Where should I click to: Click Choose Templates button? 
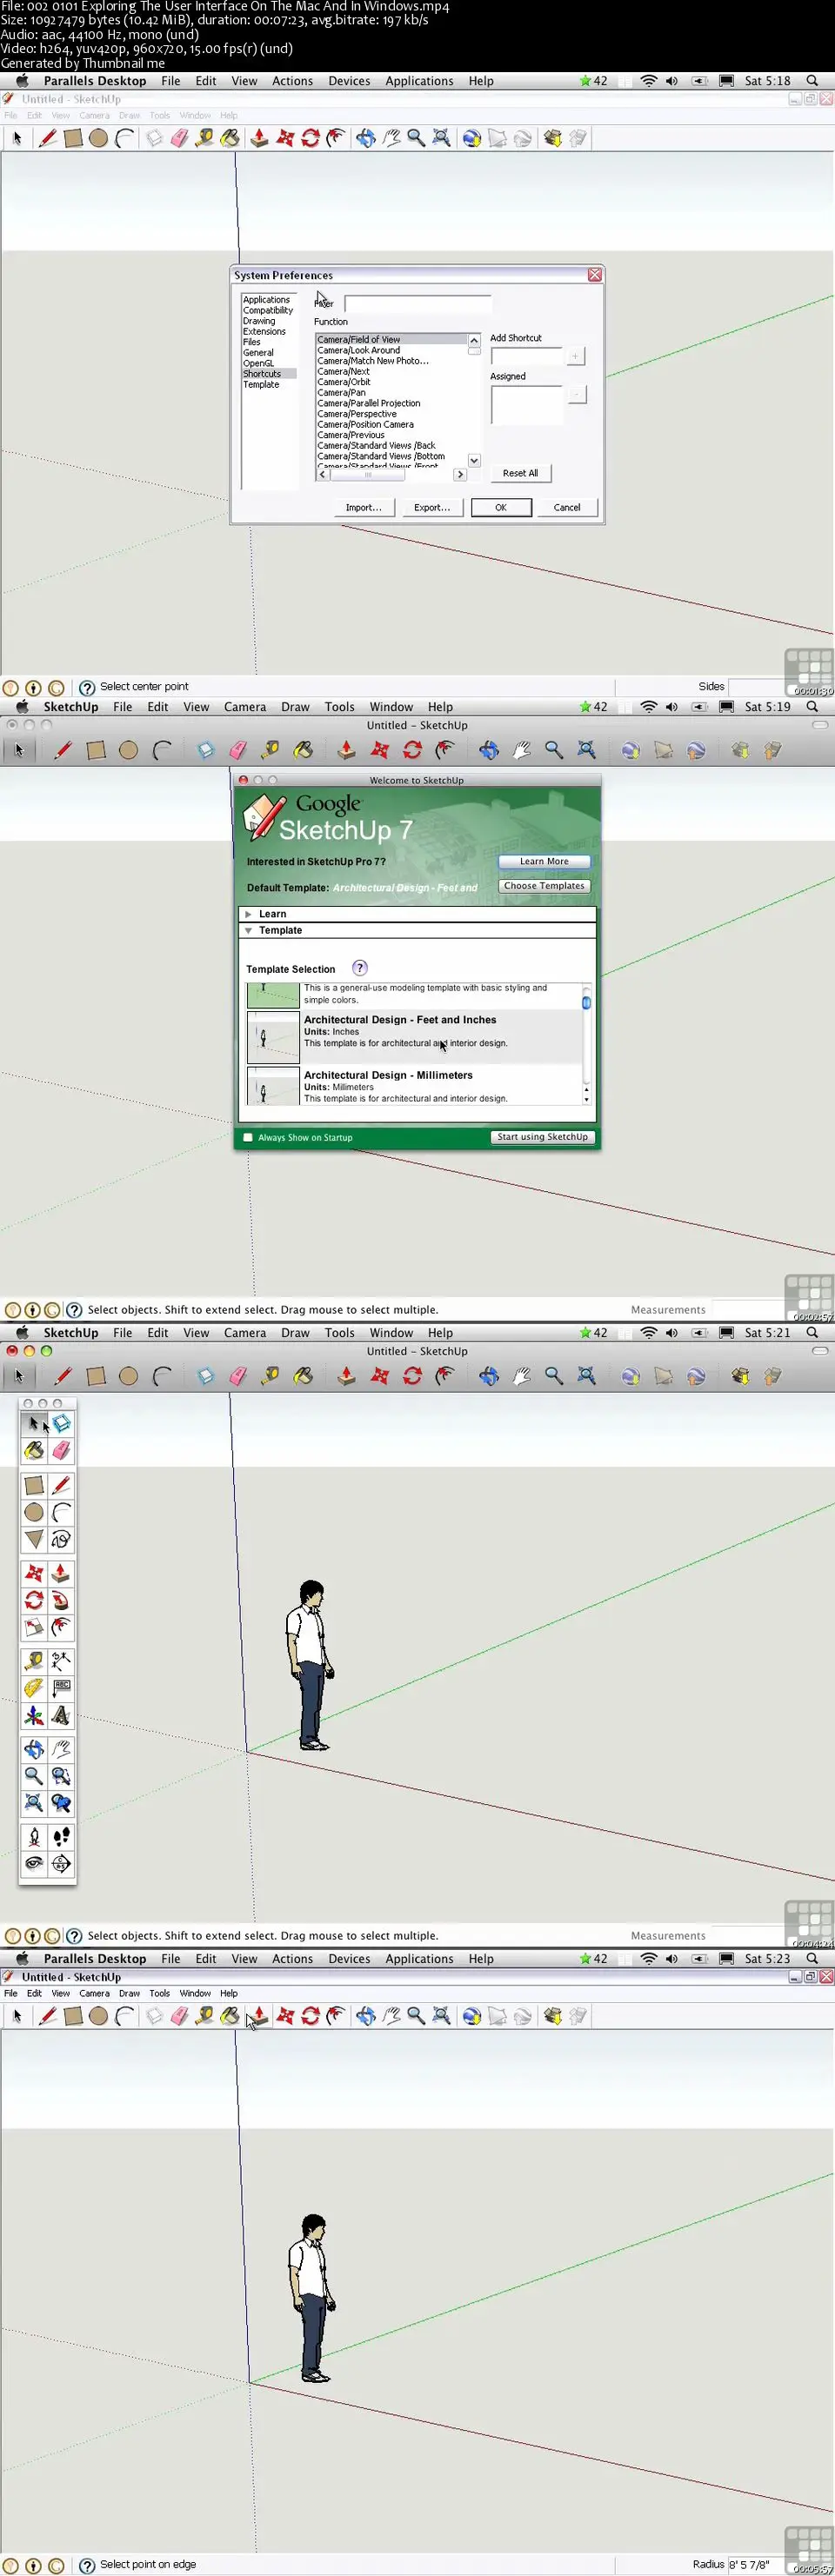544,886
